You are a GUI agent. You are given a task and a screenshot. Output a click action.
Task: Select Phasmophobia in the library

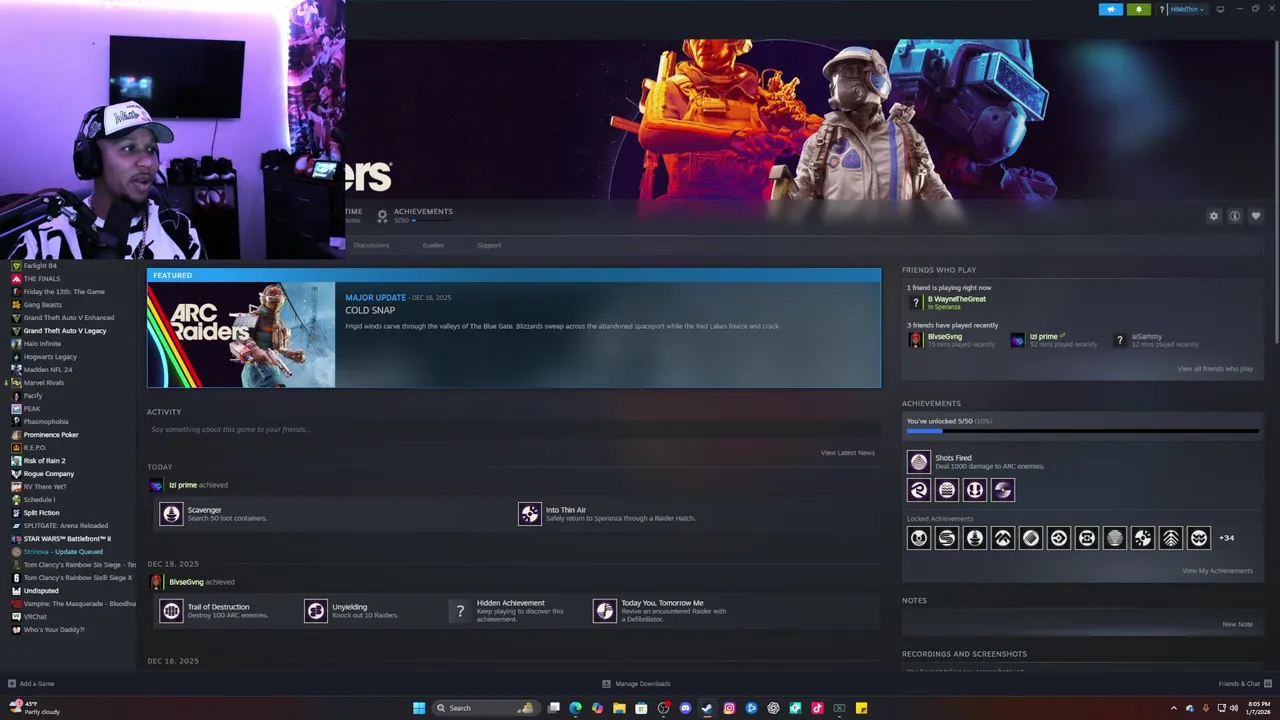[46, 422]
